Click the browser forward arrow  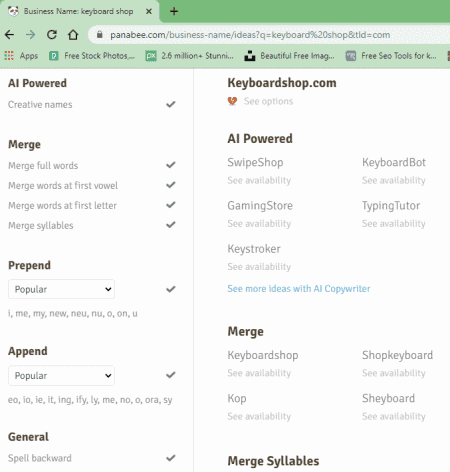click(30, 35)
